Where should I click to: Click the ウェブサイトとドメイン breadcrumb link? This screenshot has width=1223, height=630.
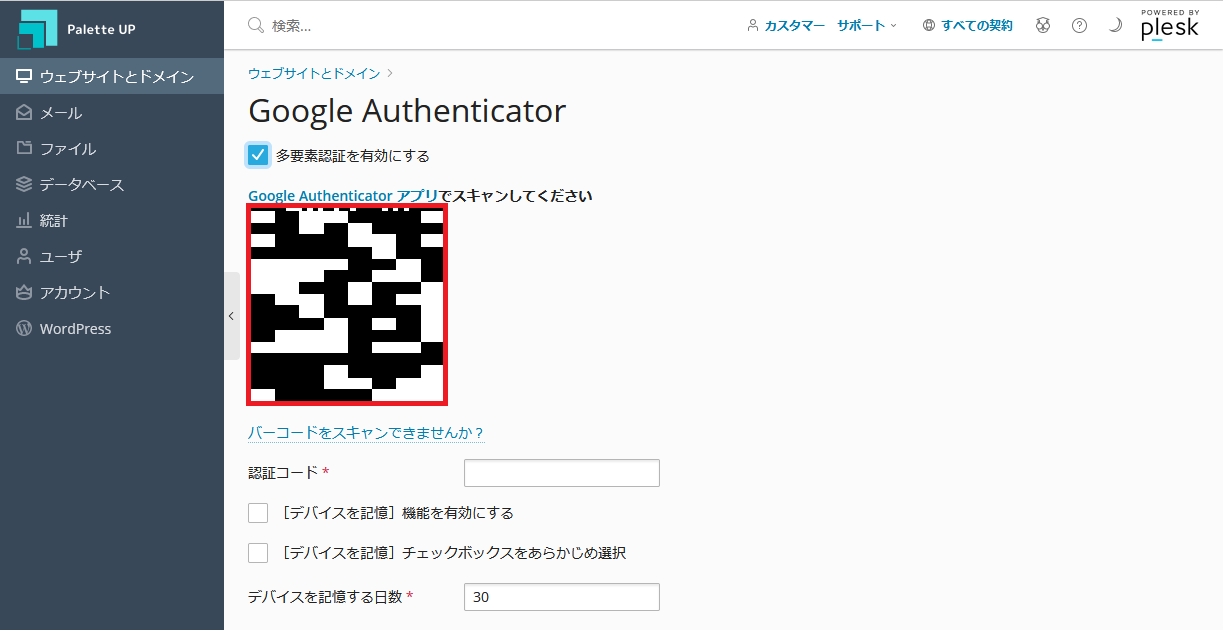[x=314, y=73]
